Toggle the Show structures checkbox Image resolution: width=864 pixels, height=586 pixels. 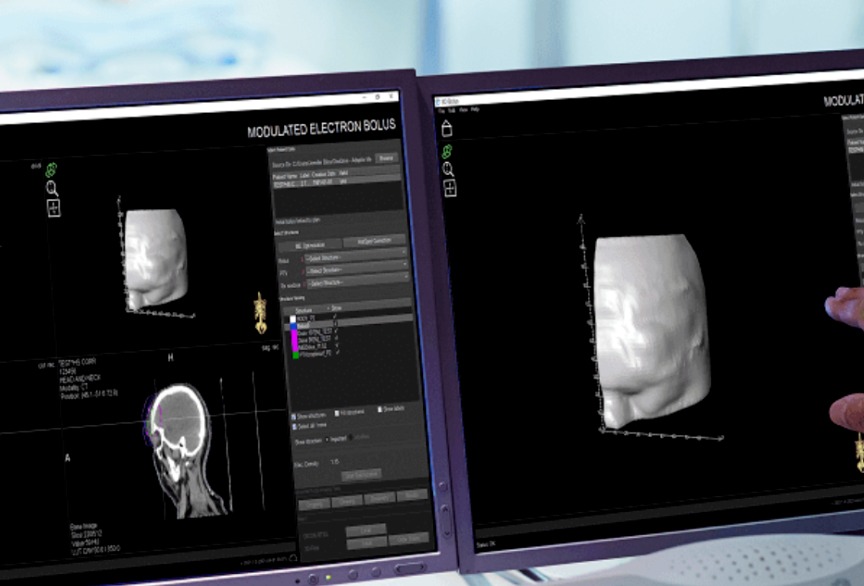(x=294, y=417)
